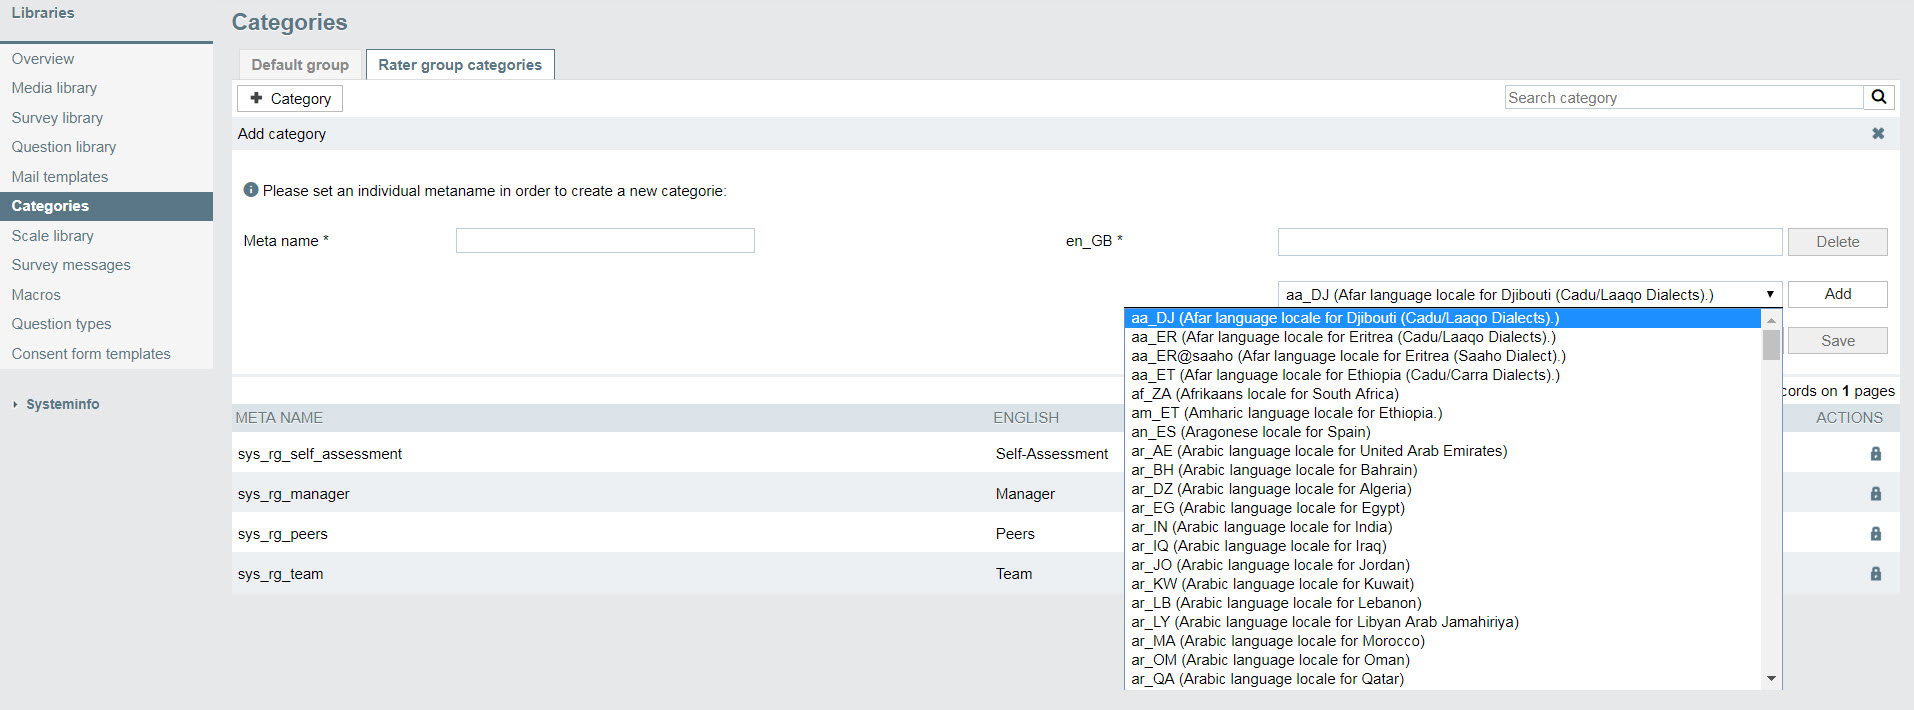Click sys_rg_peers meta name cell
1914x710 pixels.
pyautogui.click(x=283, y=534)
